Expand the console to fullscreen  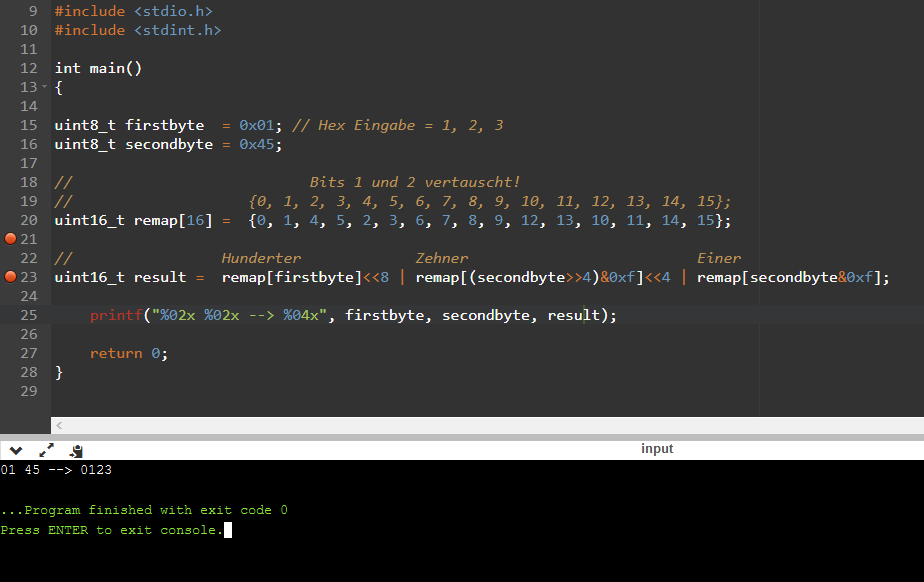coord(46,451)
